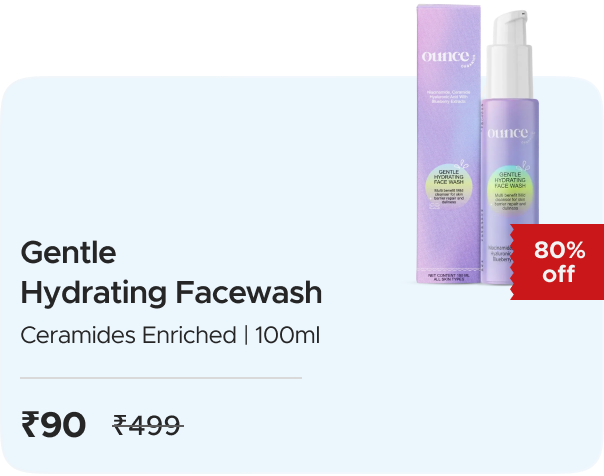
Task: Select the discounted price ₹90
Action: coord(53,424)
